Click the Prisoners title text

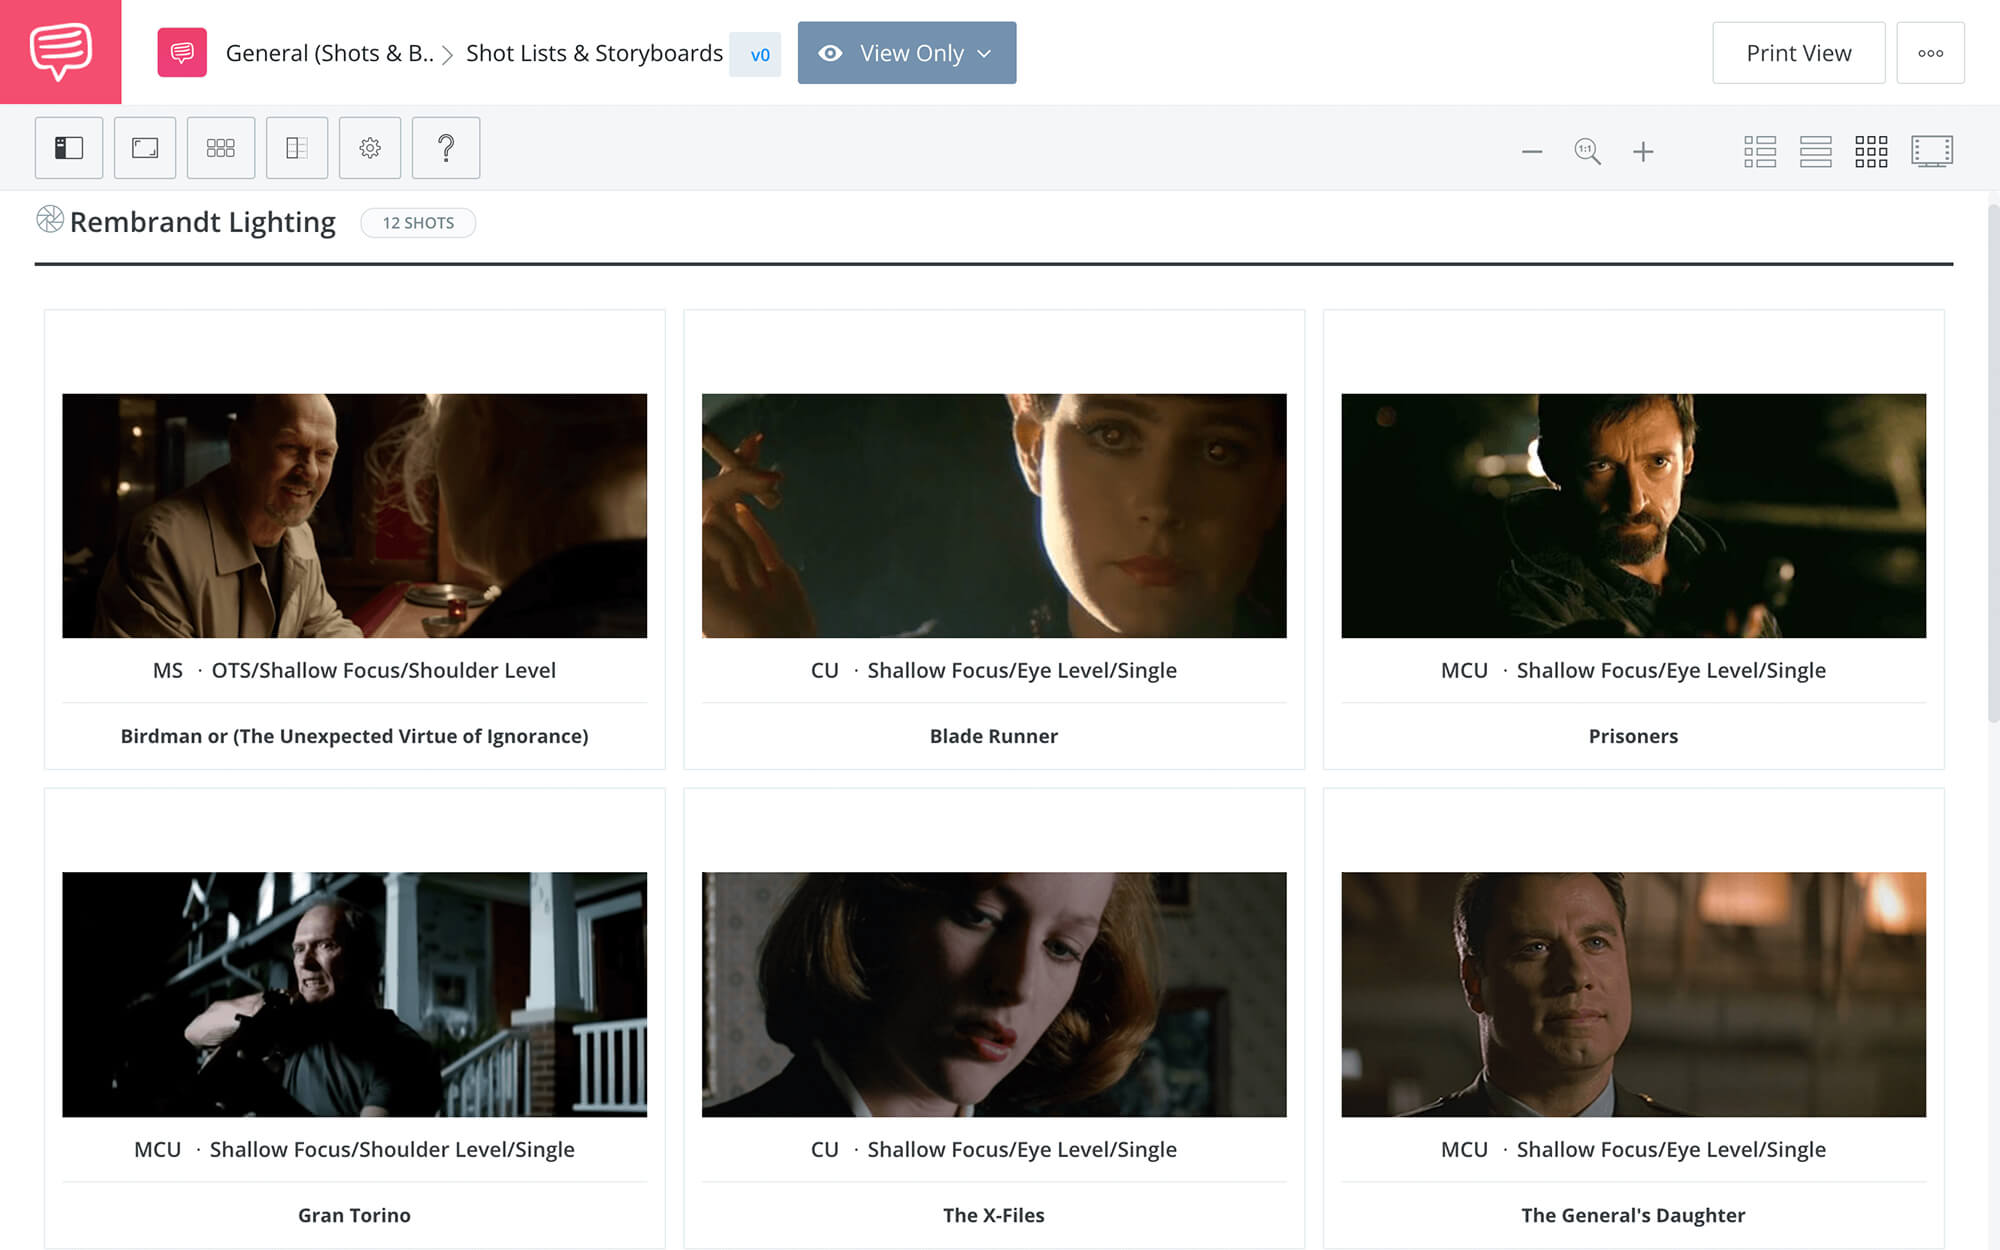1633,736
